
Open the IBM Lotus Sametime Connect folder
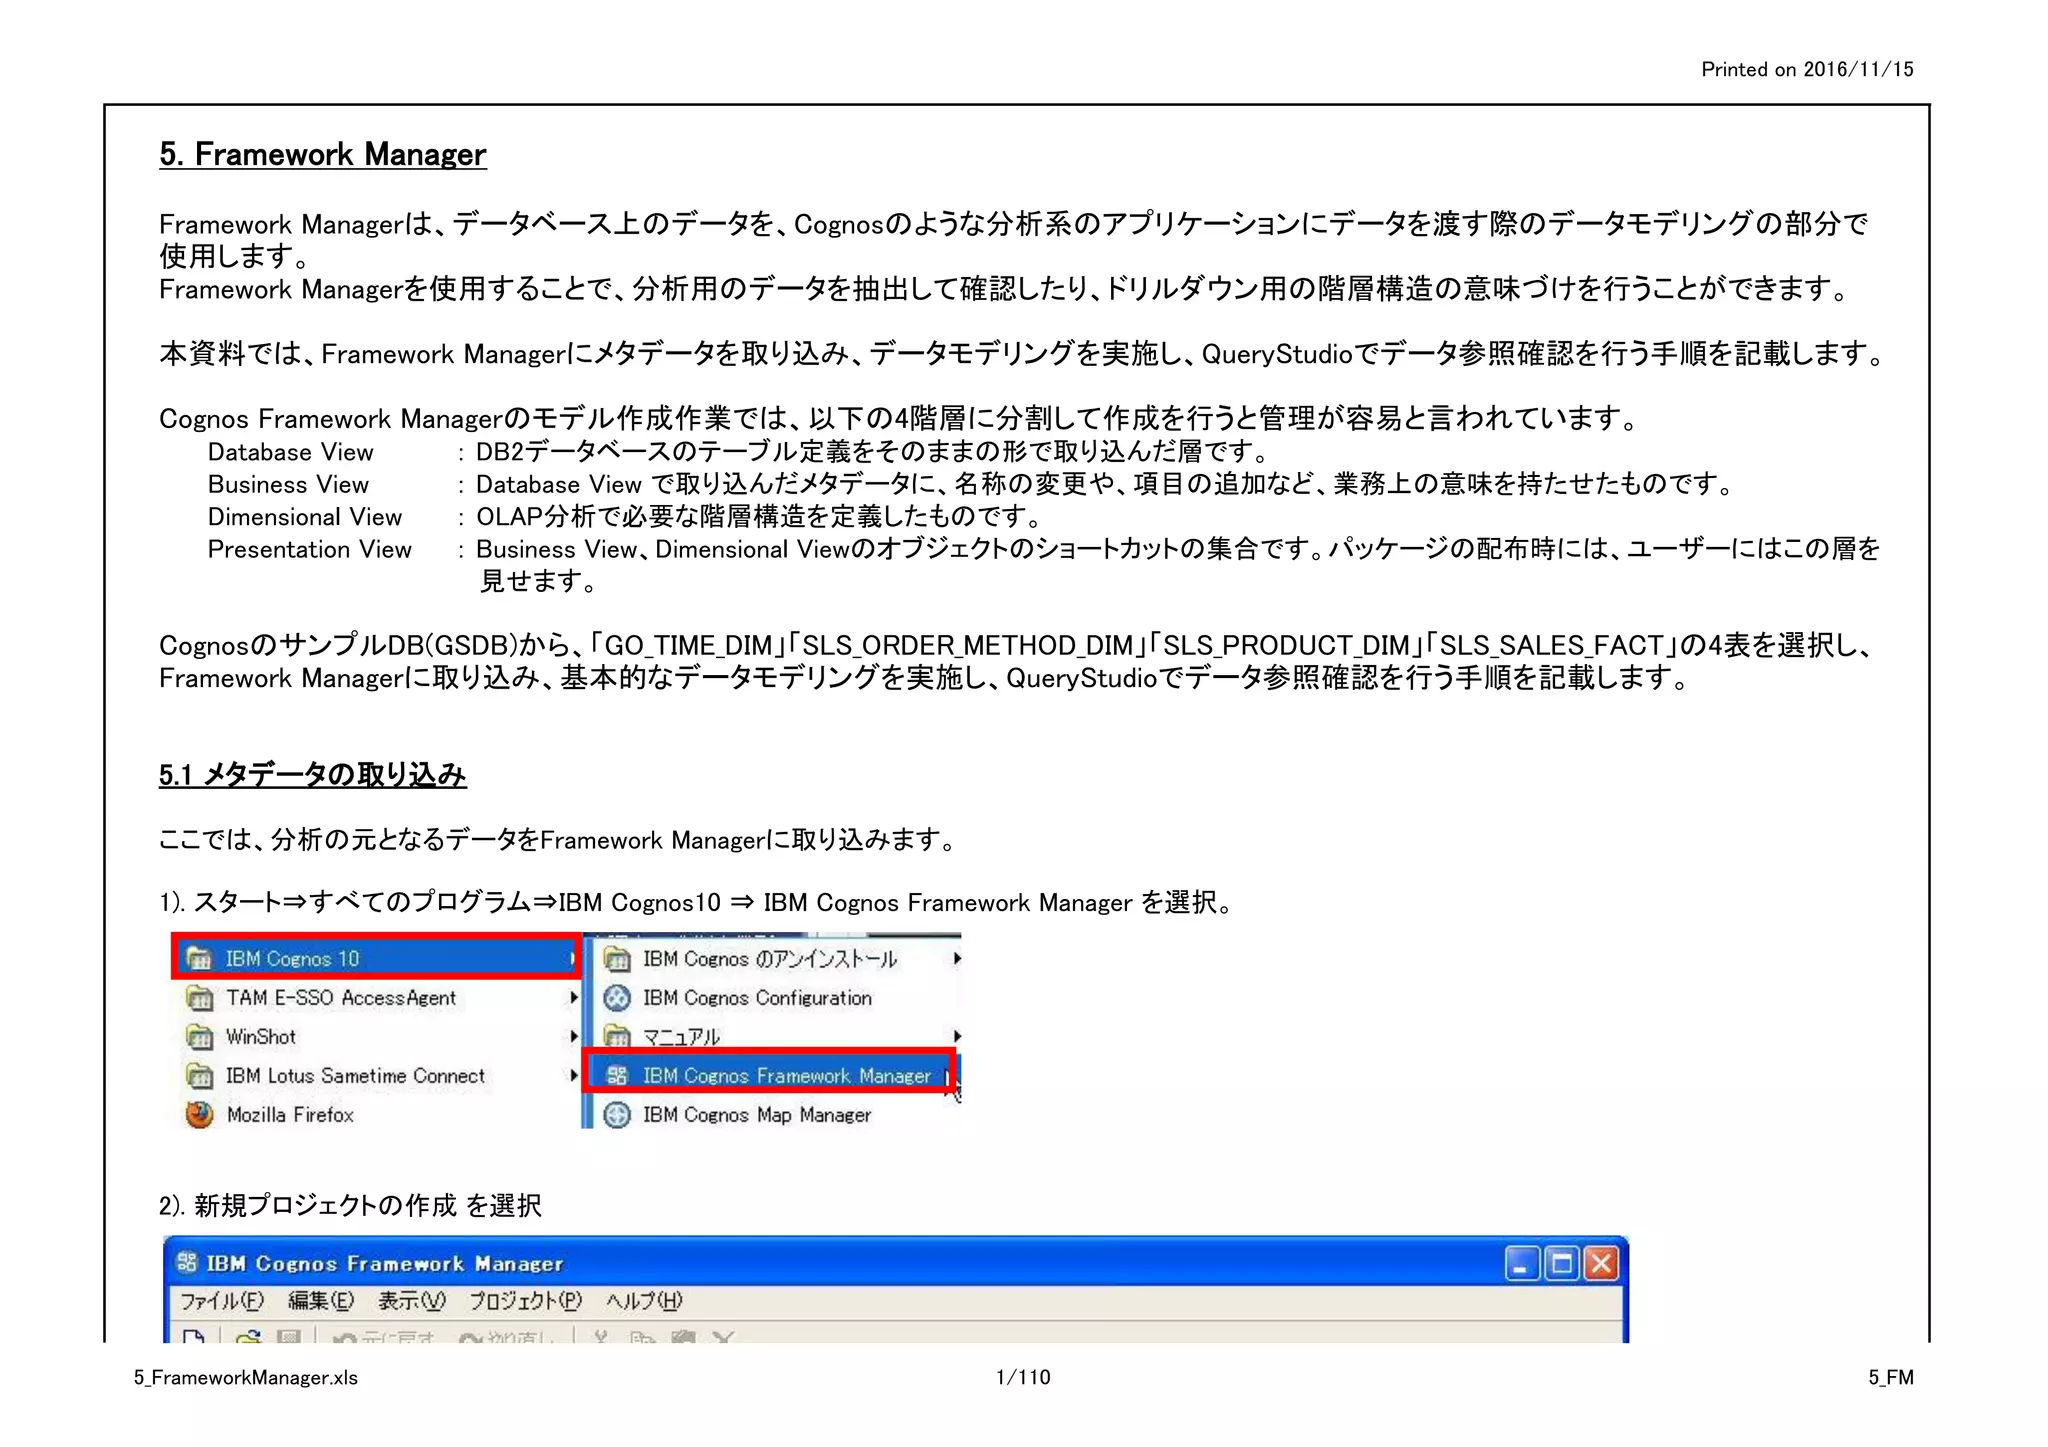354,1075
